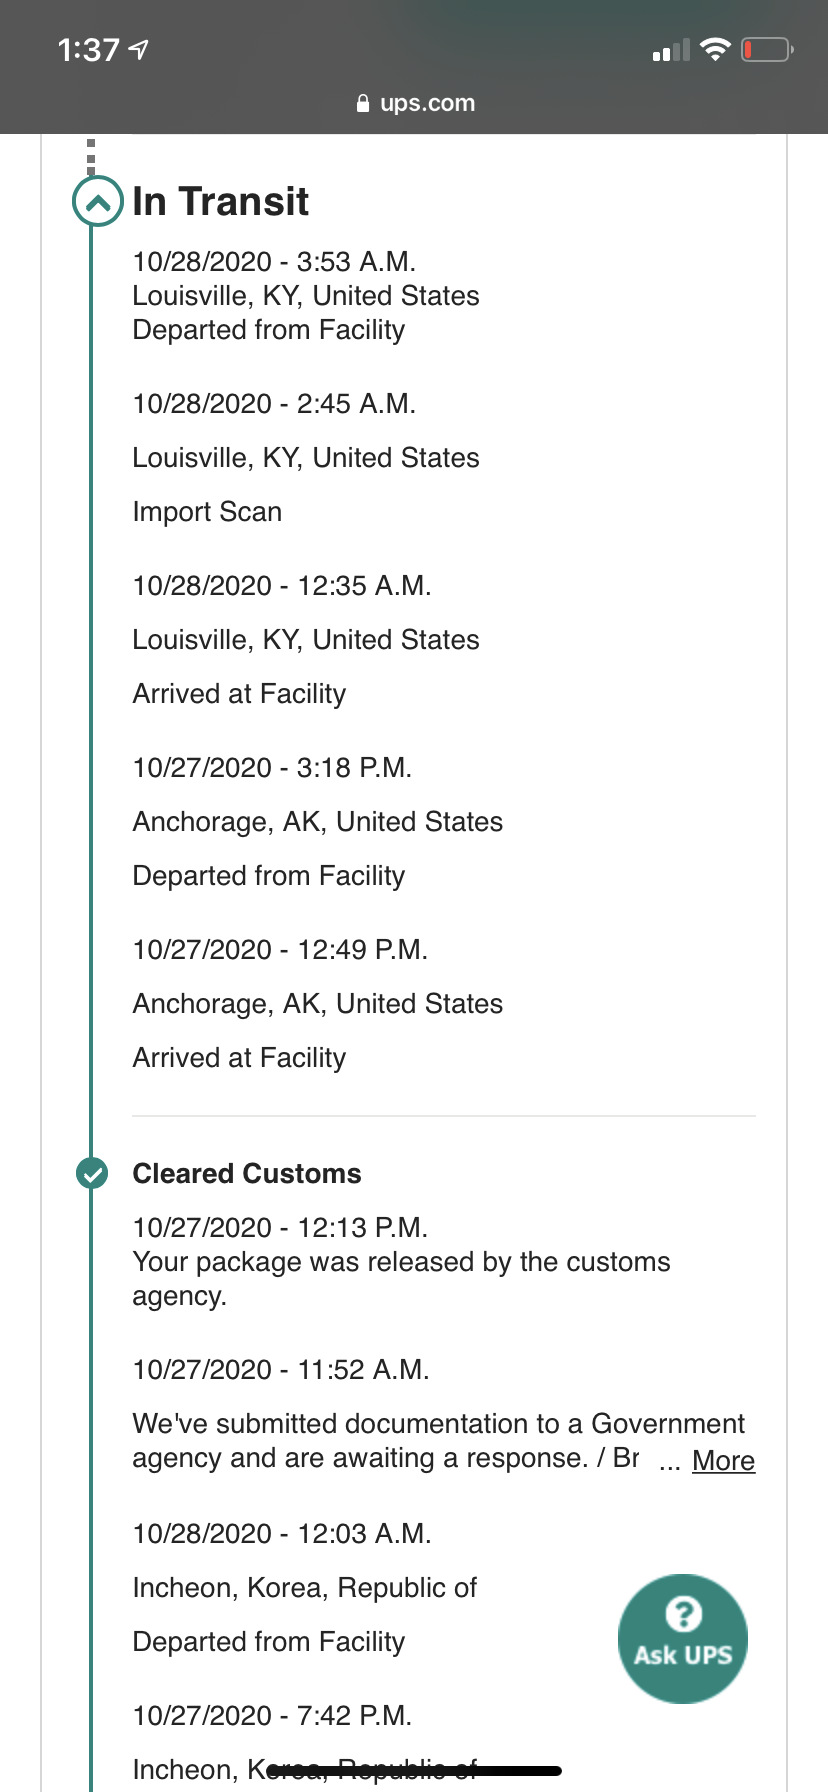Tap the location arrow icon by the time

139,49
